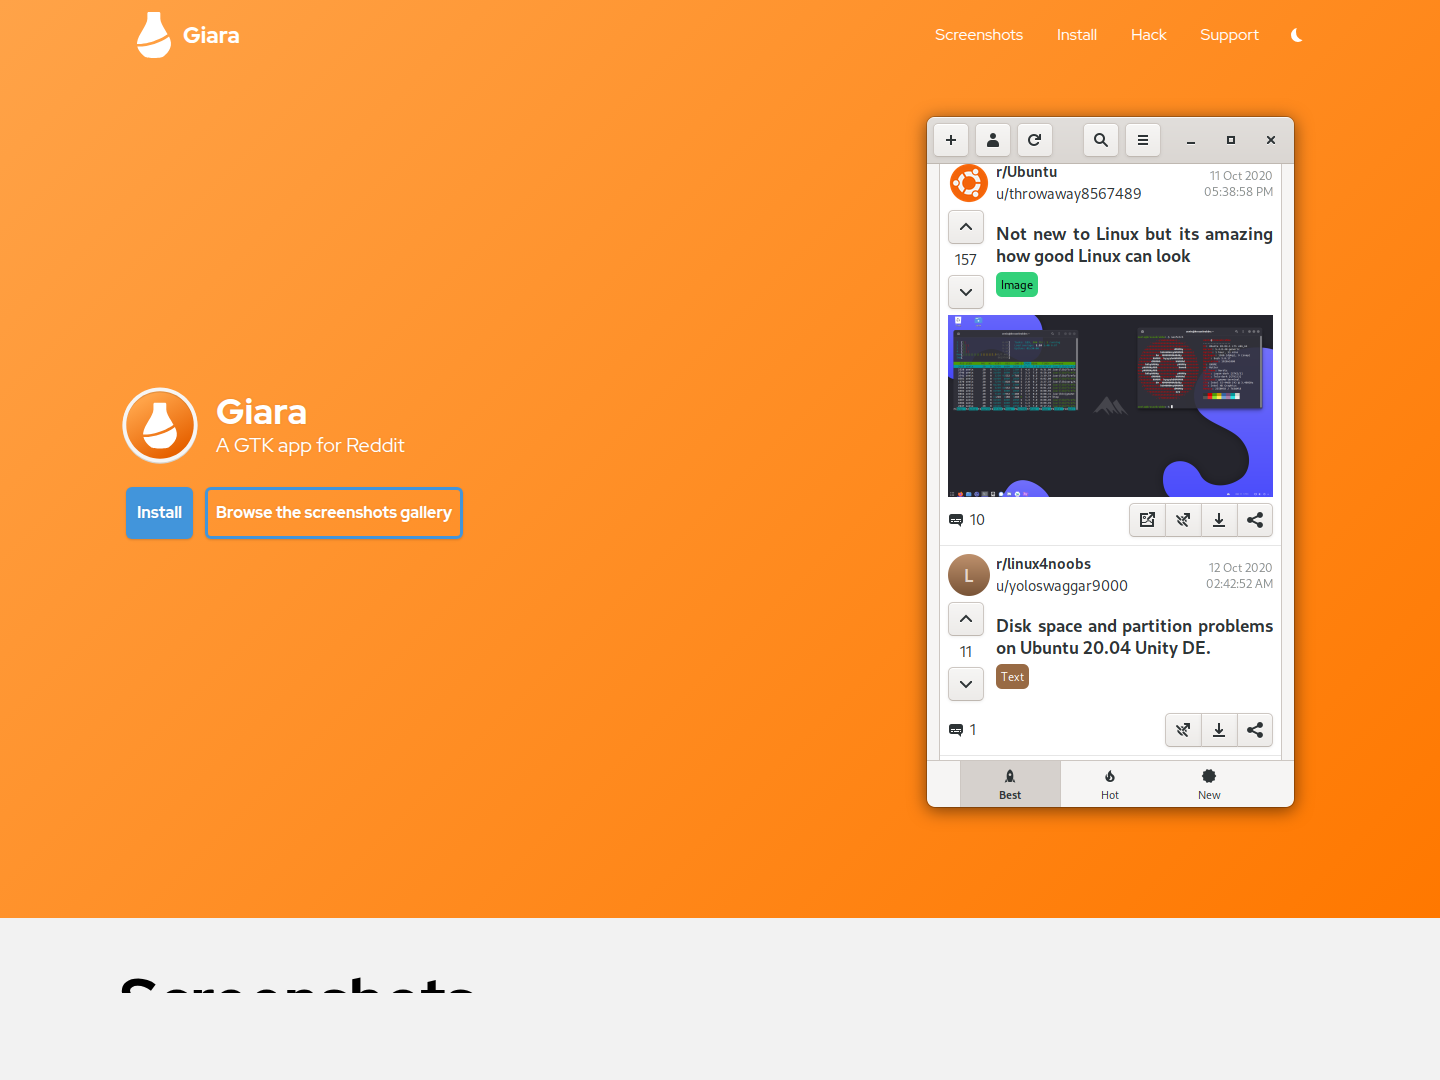Close the Giara app window
This screenshot has width=1440, height=1080.
tap(1271, 140)
